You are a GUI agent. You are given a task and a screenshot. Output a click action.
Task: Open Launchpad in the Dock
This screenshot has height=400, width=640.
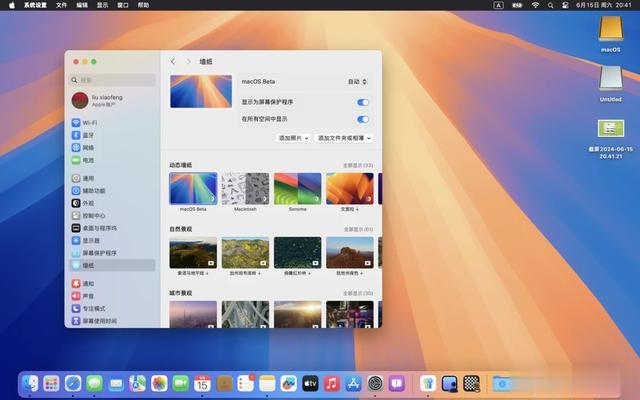pos(51,383)
